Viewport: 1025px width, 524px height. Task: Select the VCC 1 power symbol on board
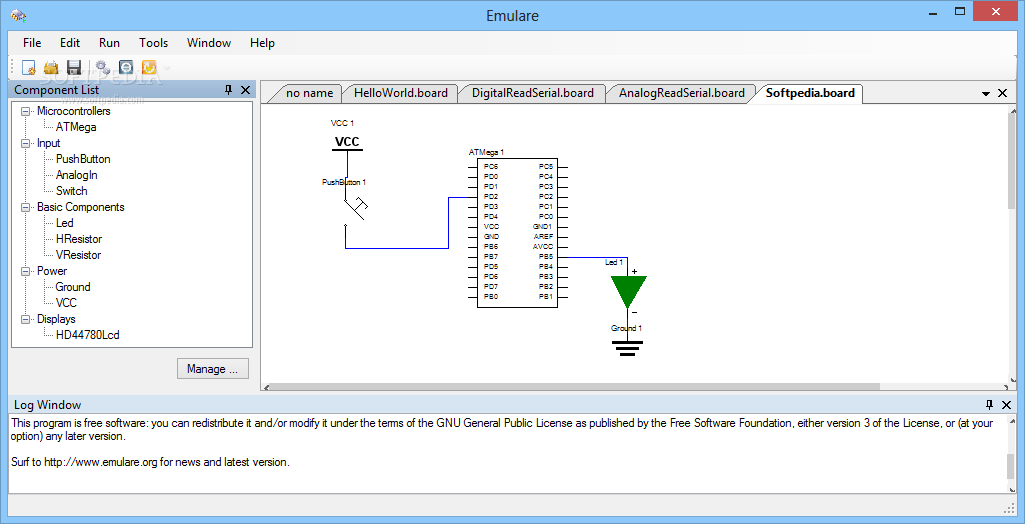(347, 142)
